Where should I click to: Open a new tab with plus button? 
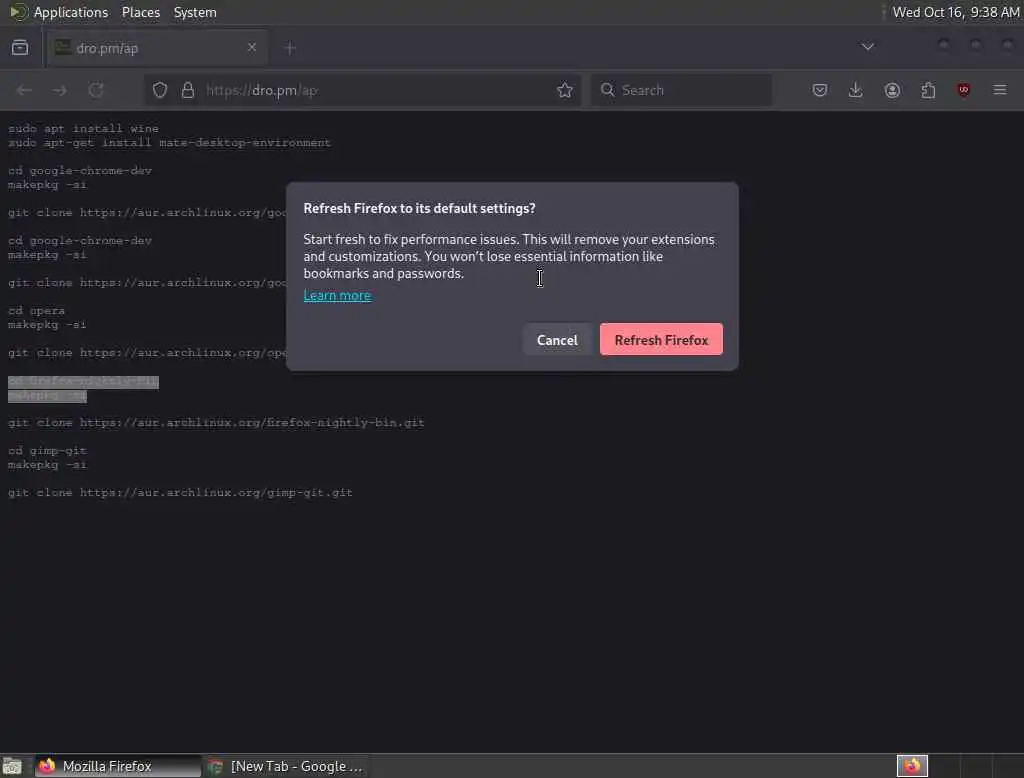point(290,48)
